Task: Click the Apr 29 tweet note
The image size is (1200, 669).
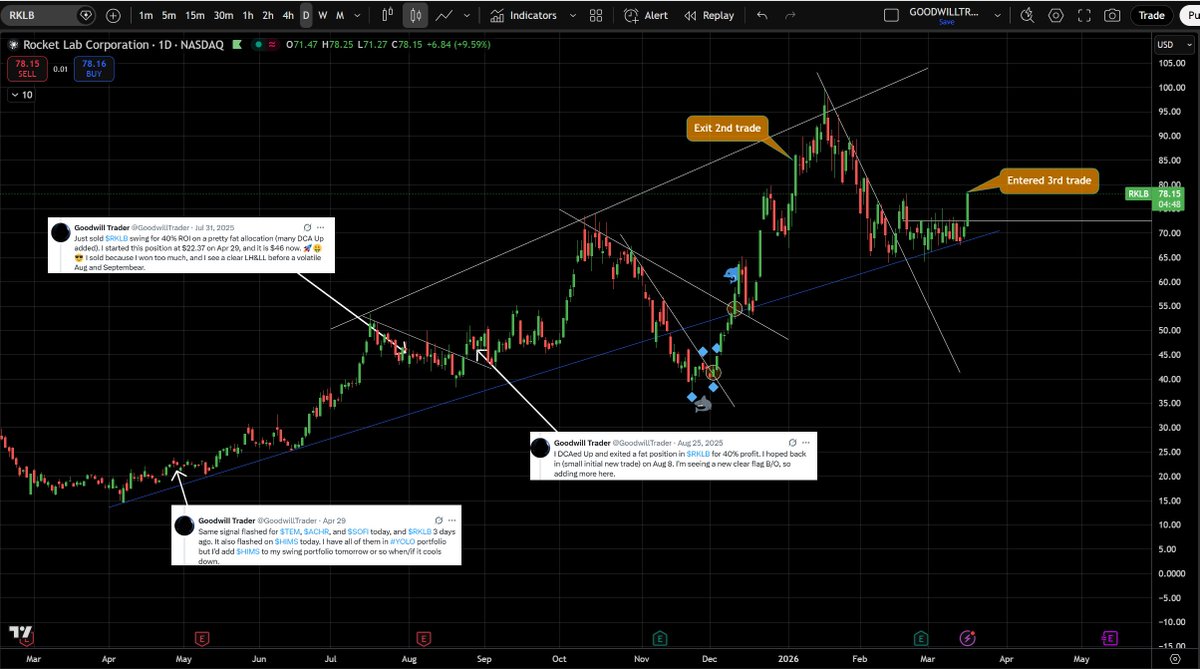Action: coord(316,536)
